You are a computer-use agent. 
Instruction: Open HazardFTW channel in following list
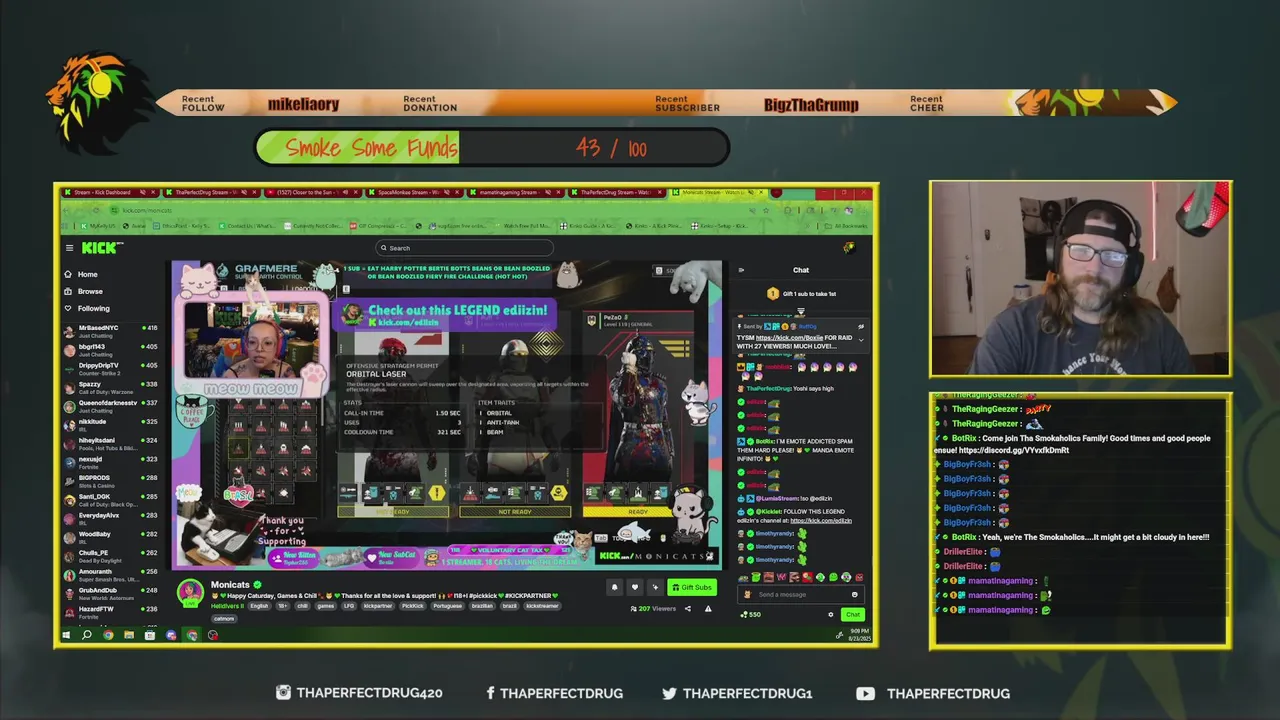point(110,612)
